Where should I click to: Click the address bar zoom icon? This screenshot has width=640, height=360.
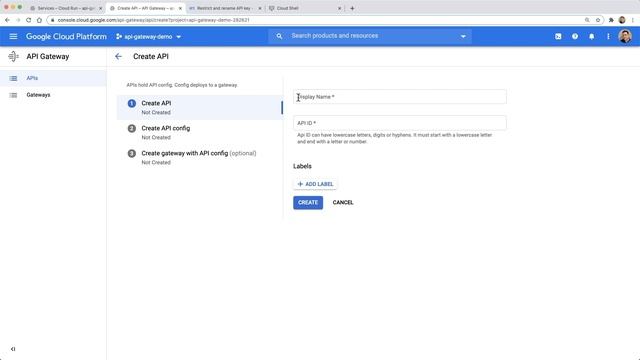[587, 20]
